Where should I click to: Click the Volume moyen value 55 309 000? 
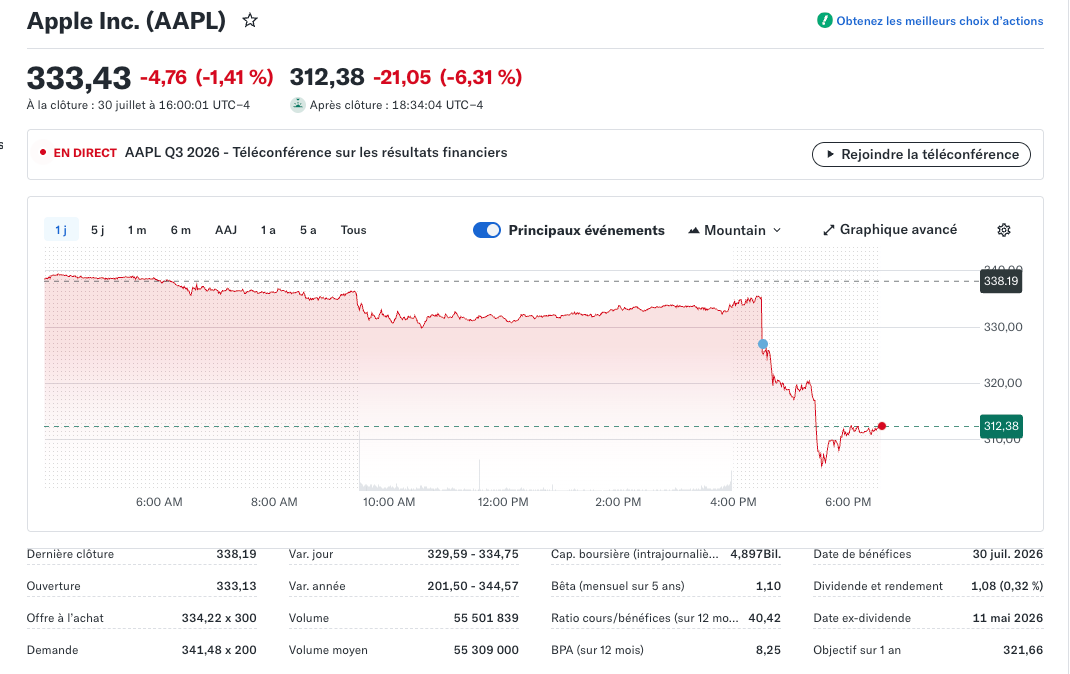pyautogui.click(x=486, y=650)
